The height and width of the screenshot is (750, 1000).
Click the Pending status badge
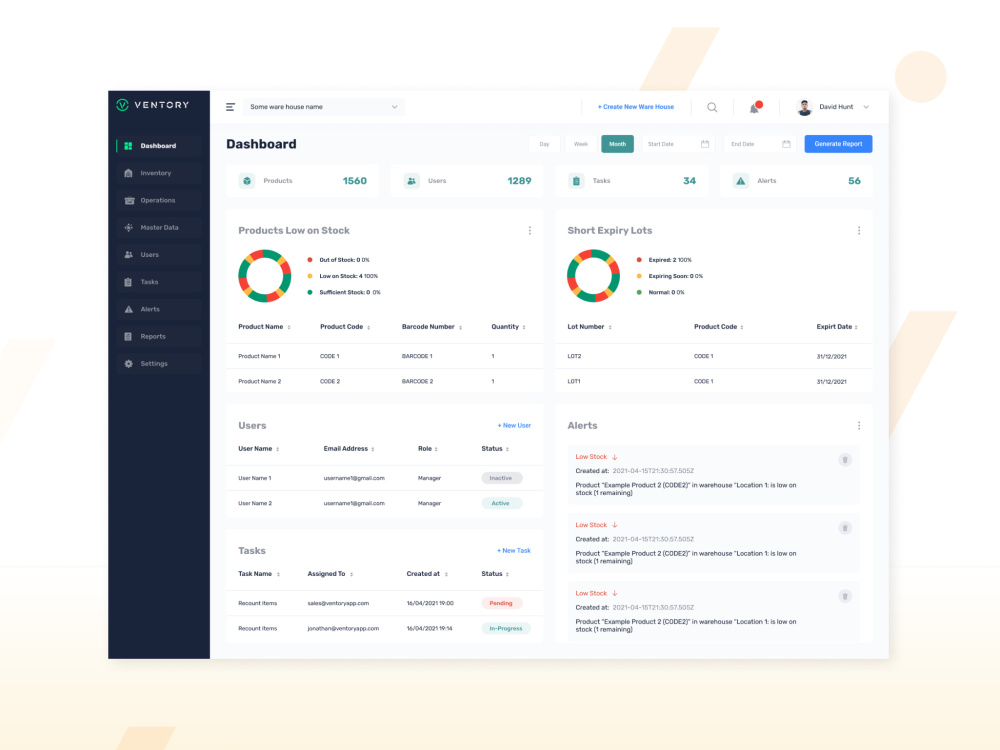point(501,603)
